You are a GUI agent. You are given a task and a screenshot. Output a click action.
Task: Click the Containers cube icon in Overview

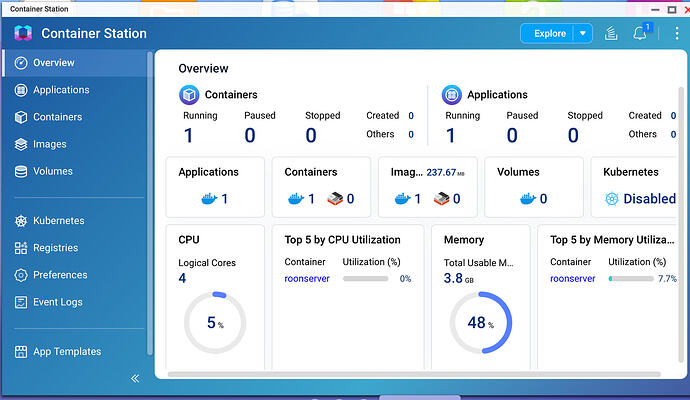pos(189,95)
